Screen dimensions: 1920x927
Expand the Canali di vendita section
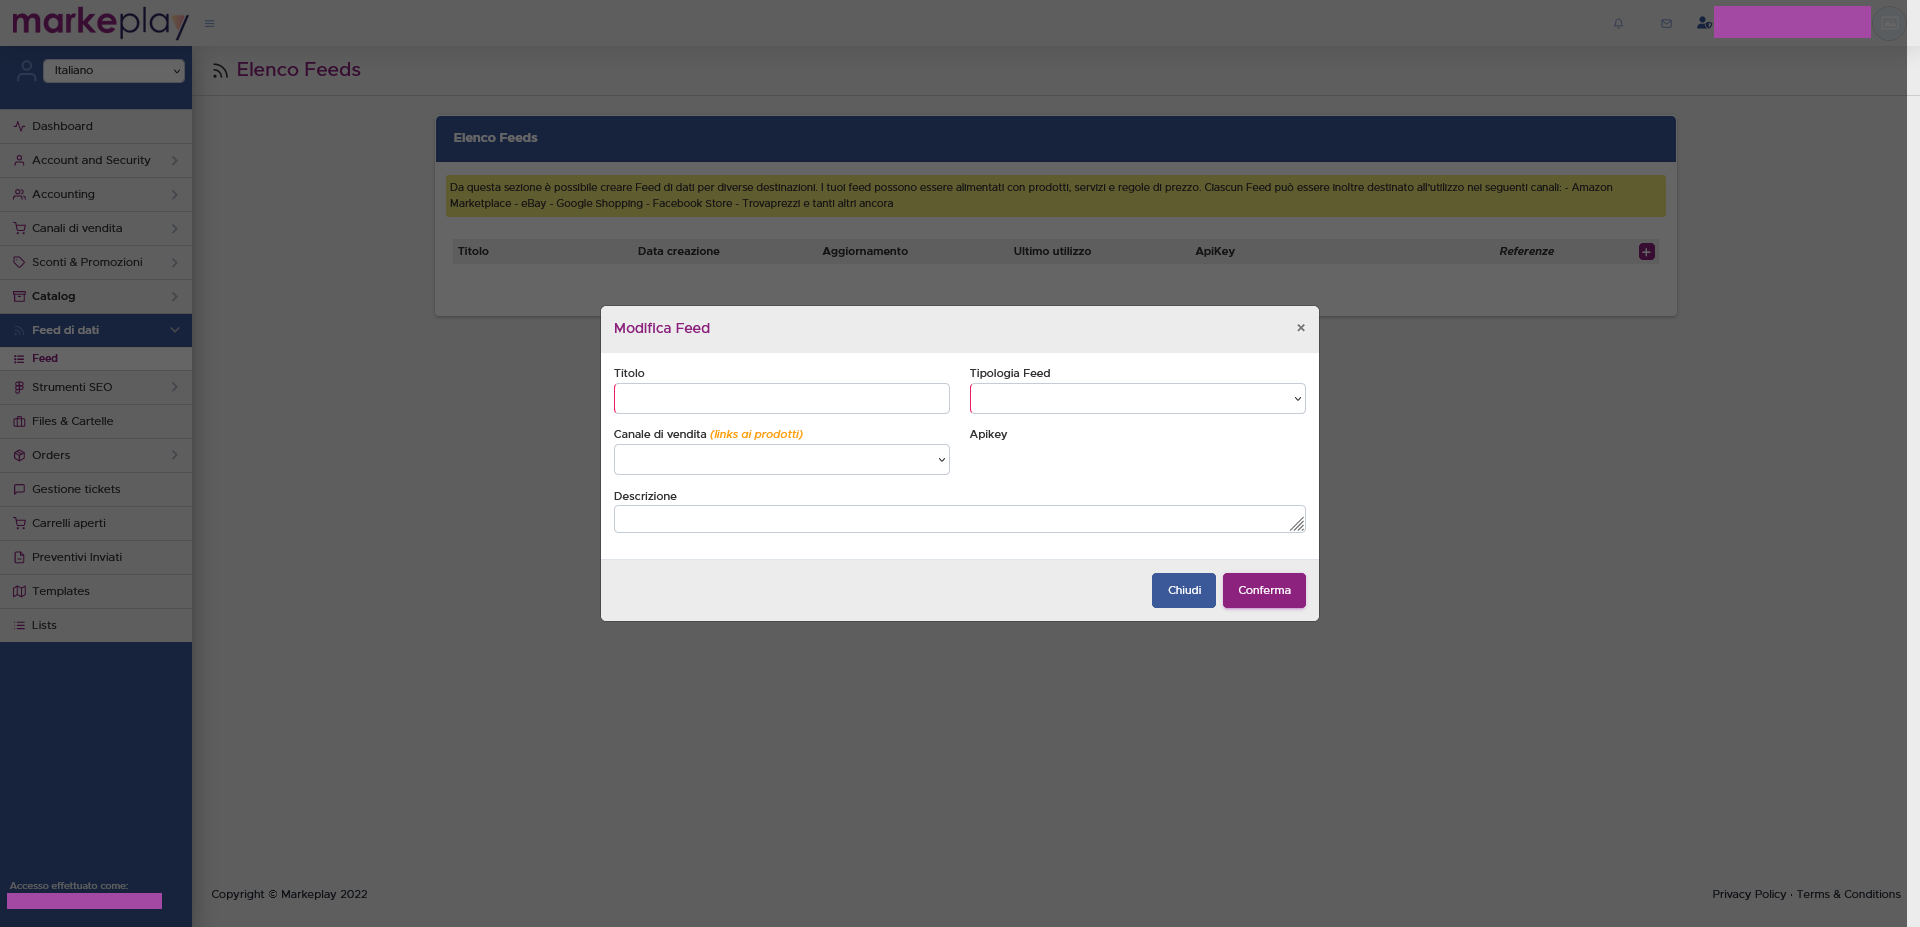point(96,228)
